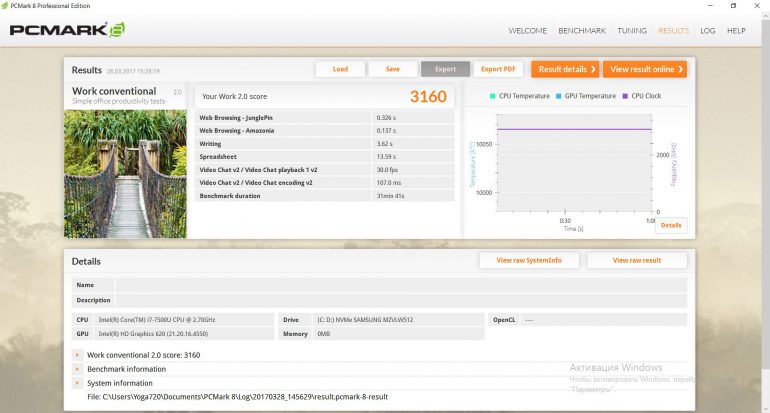Expand Benchmark information section
The width and height of the screenshot is (770, 413).
click(x=77, y=369)
